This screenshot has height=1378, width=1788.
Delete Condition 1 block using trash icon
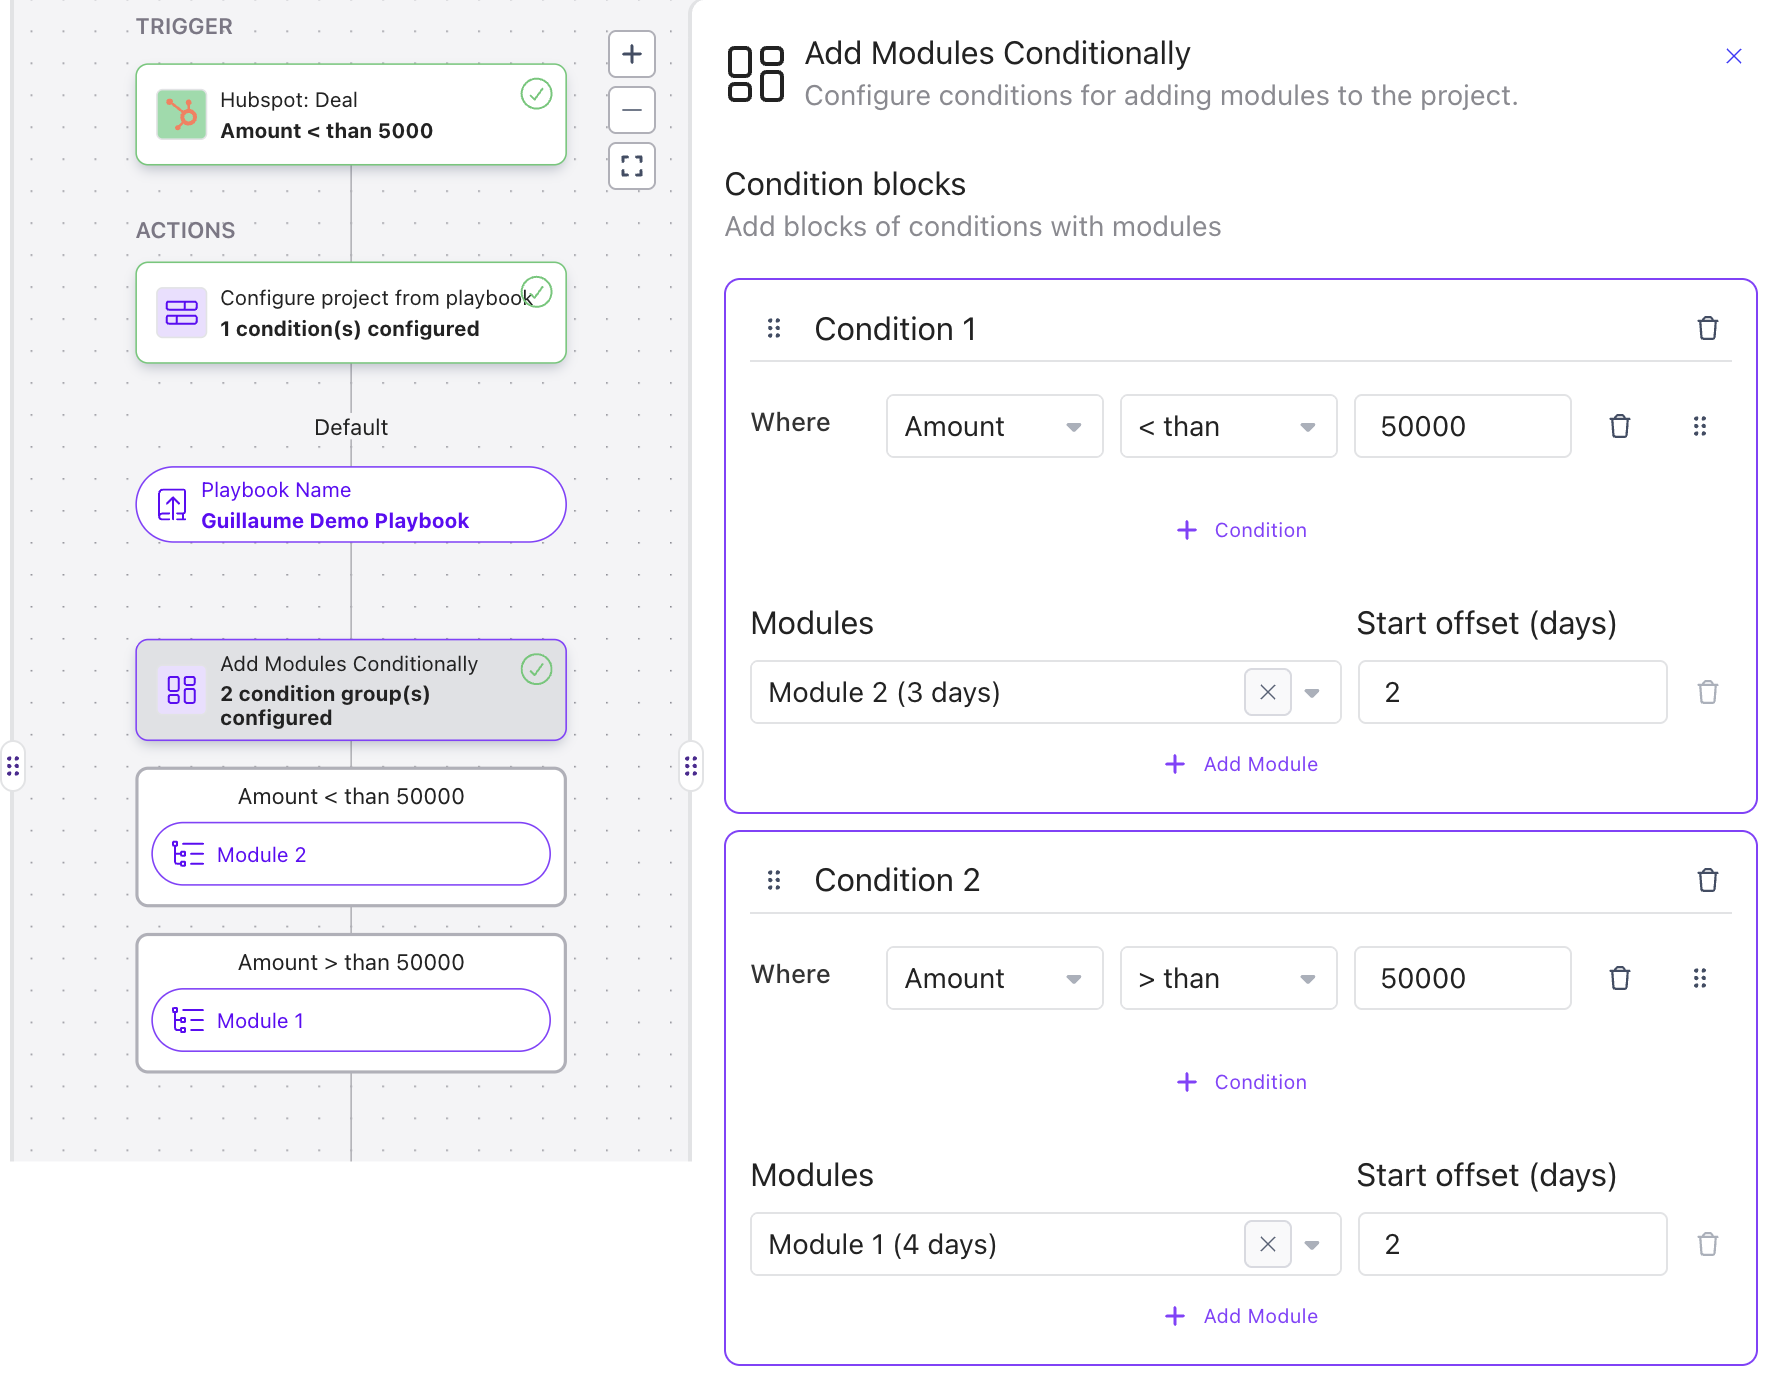tap(1708, 328)
